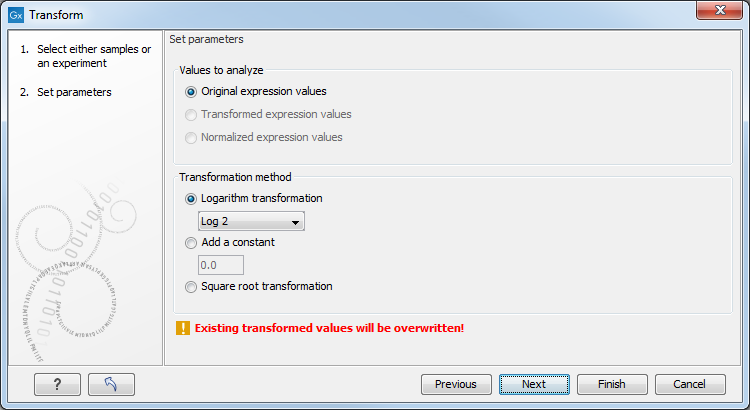750x410 pixels.
Task: Click the red overwrite warning message
Action: [329, 328]
